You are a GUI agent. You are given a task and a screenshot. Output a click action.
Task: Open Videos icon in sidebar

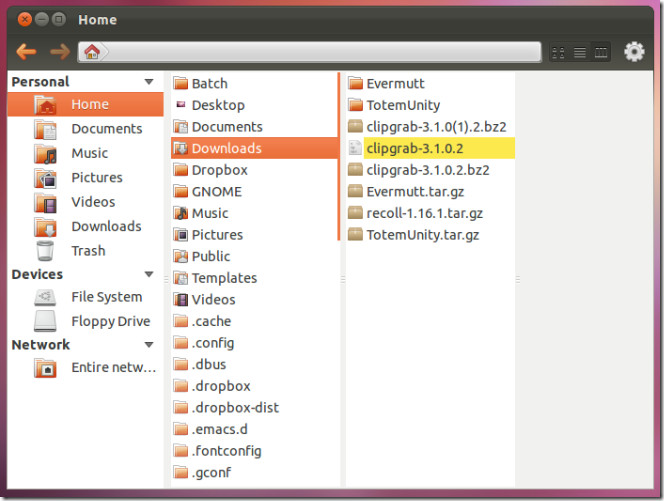click(x=45, y=202)
